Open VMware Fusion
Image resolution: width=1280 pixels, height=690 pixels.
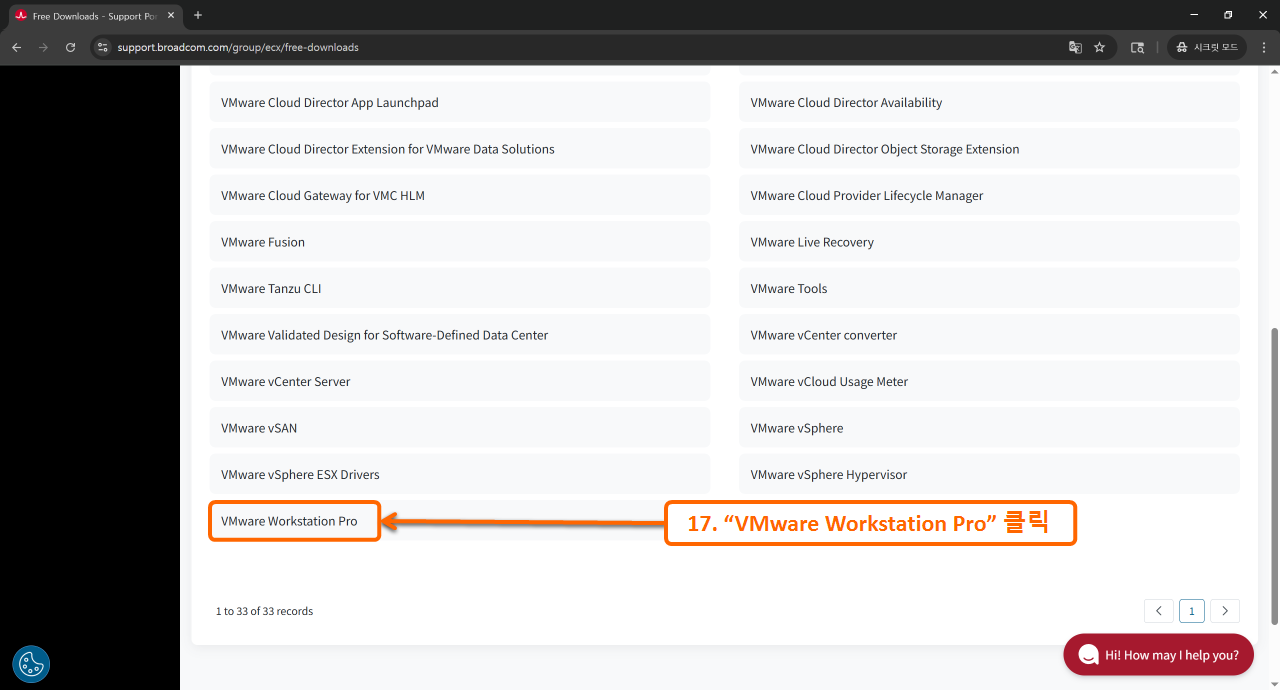coord(460,242)
